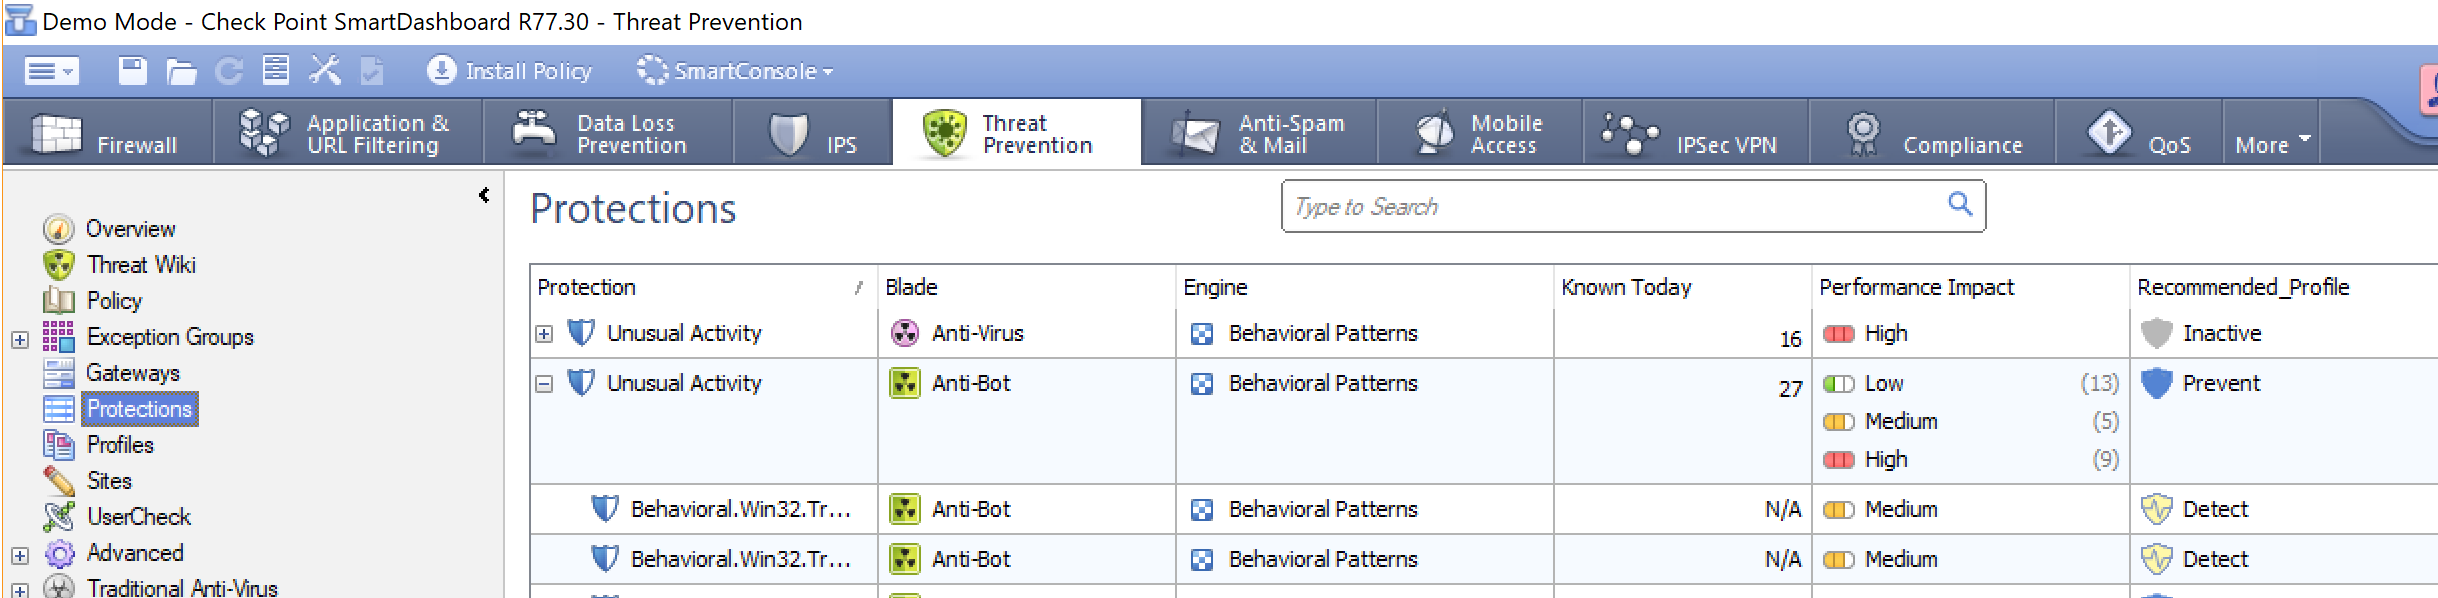Expand the Anti-Virus Unusual Activity row
This screenshot has width=2438, height=598.
[x=544, y=334]
